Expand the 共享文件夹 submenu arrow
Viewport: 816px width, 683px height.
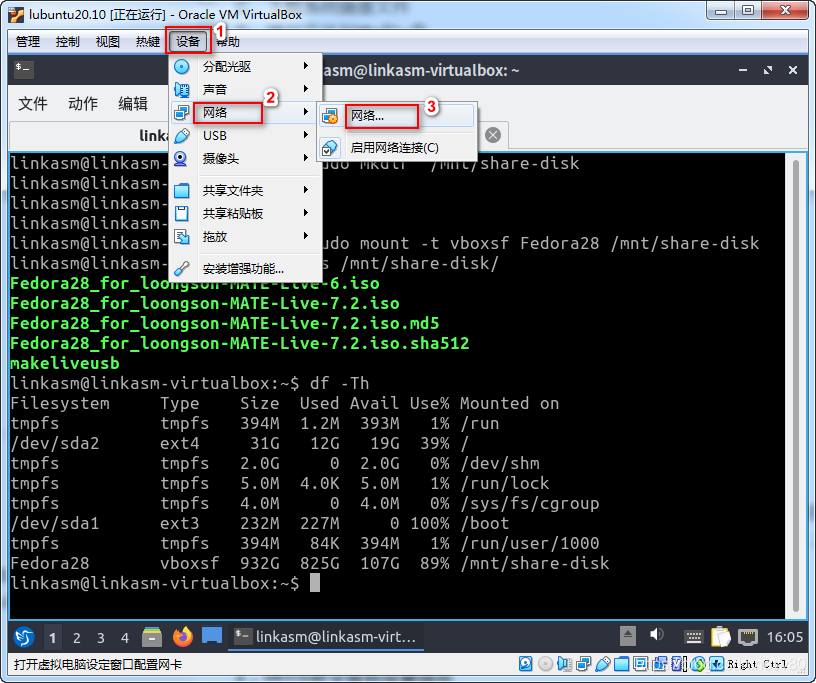(306, 190)
